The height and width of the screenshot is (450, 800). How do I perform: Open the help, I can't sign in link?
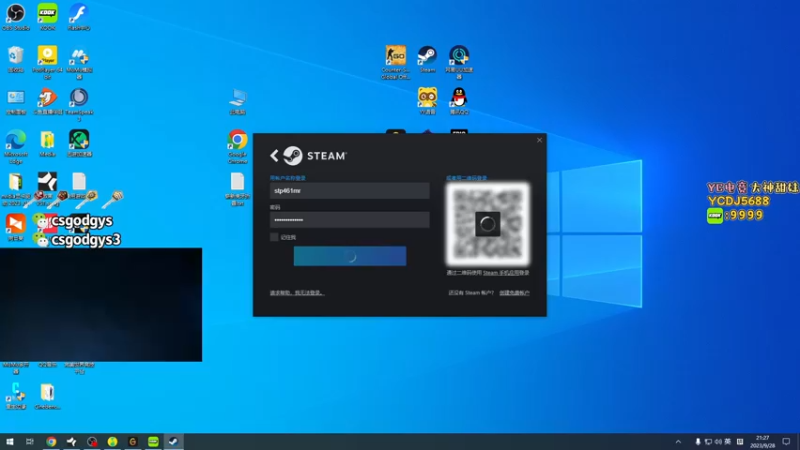pos(297,293)
